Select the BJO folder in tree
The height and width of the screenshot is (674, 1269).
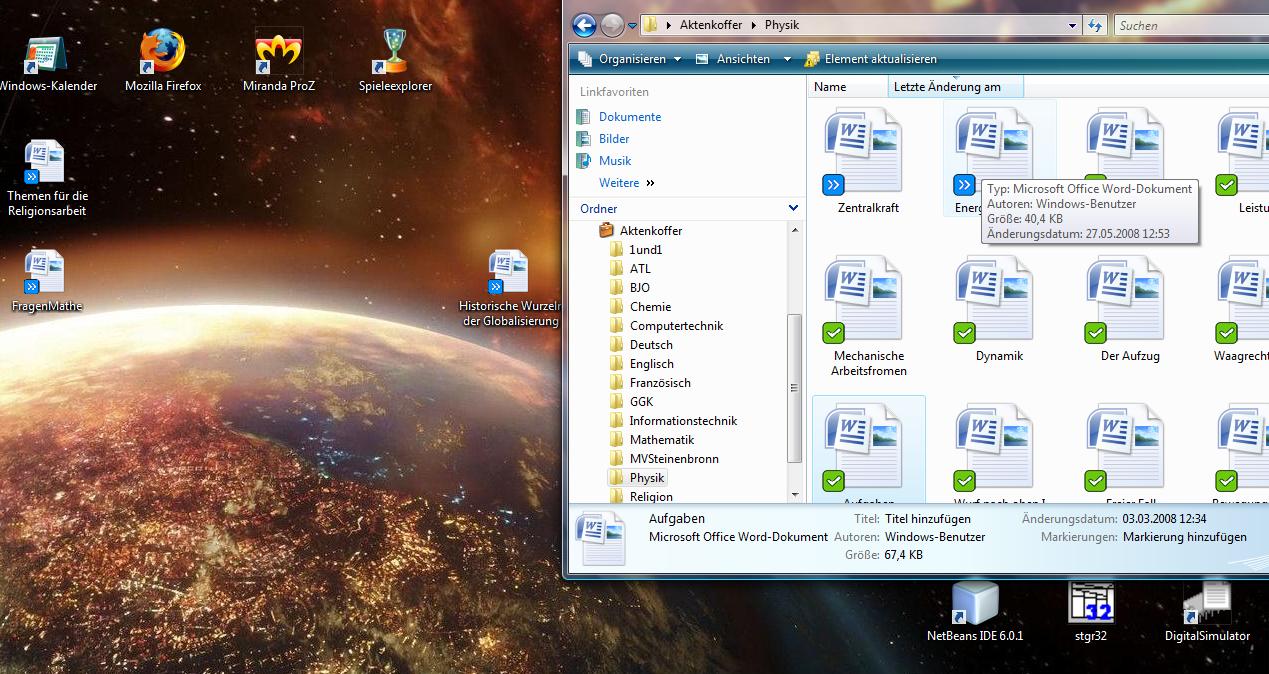(639, 288)
